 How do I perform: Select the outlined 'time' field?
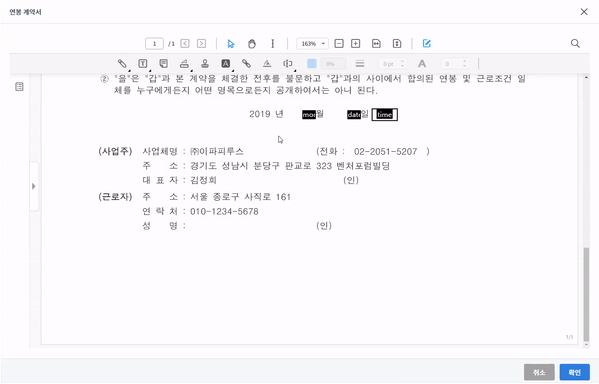pyautogui.click(x=385, y=114)
